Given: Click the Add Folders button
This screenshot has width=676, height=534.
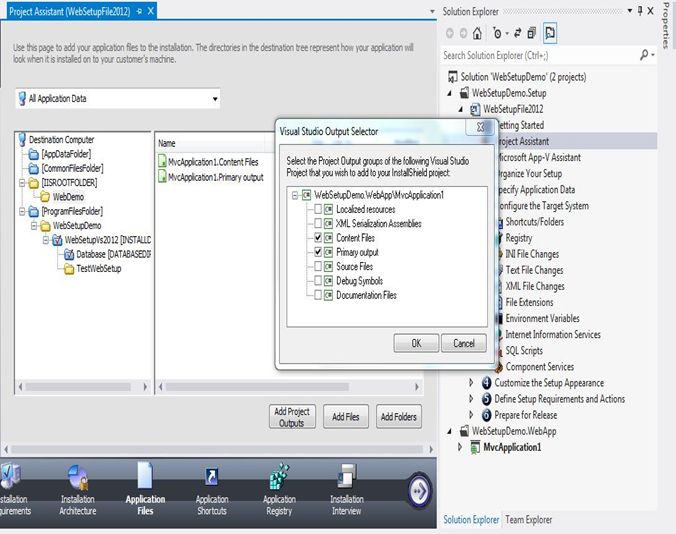Looking at the screenshot, I should (x=399, y=417).
